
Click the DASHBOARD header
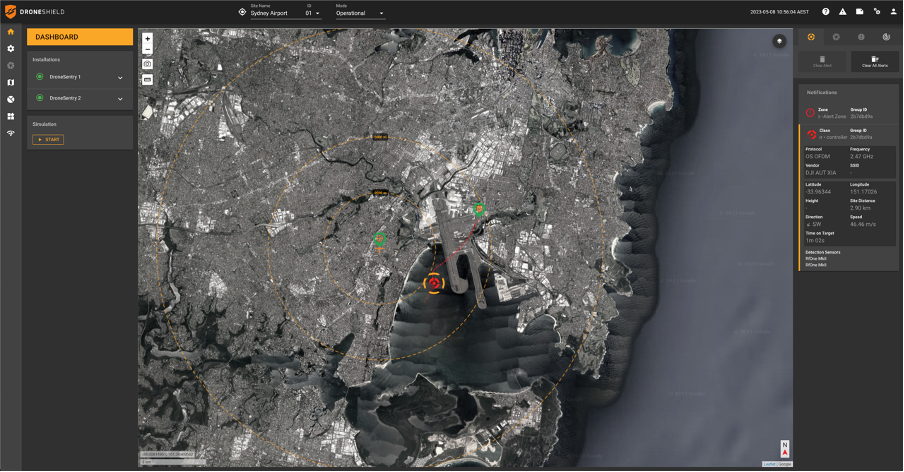click(x=80, y=37)
